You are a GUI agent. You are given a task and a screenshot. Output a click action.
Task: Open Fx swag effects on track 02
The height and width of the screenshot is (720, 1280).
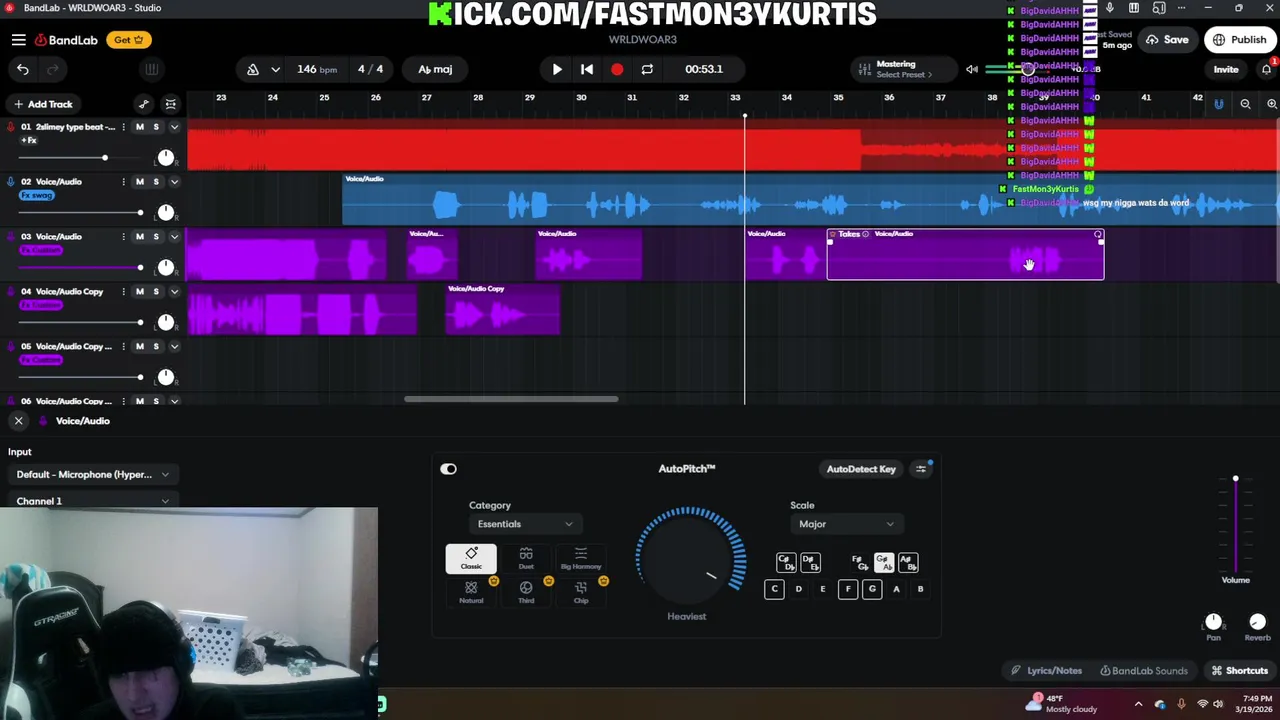tap(37, 195)
